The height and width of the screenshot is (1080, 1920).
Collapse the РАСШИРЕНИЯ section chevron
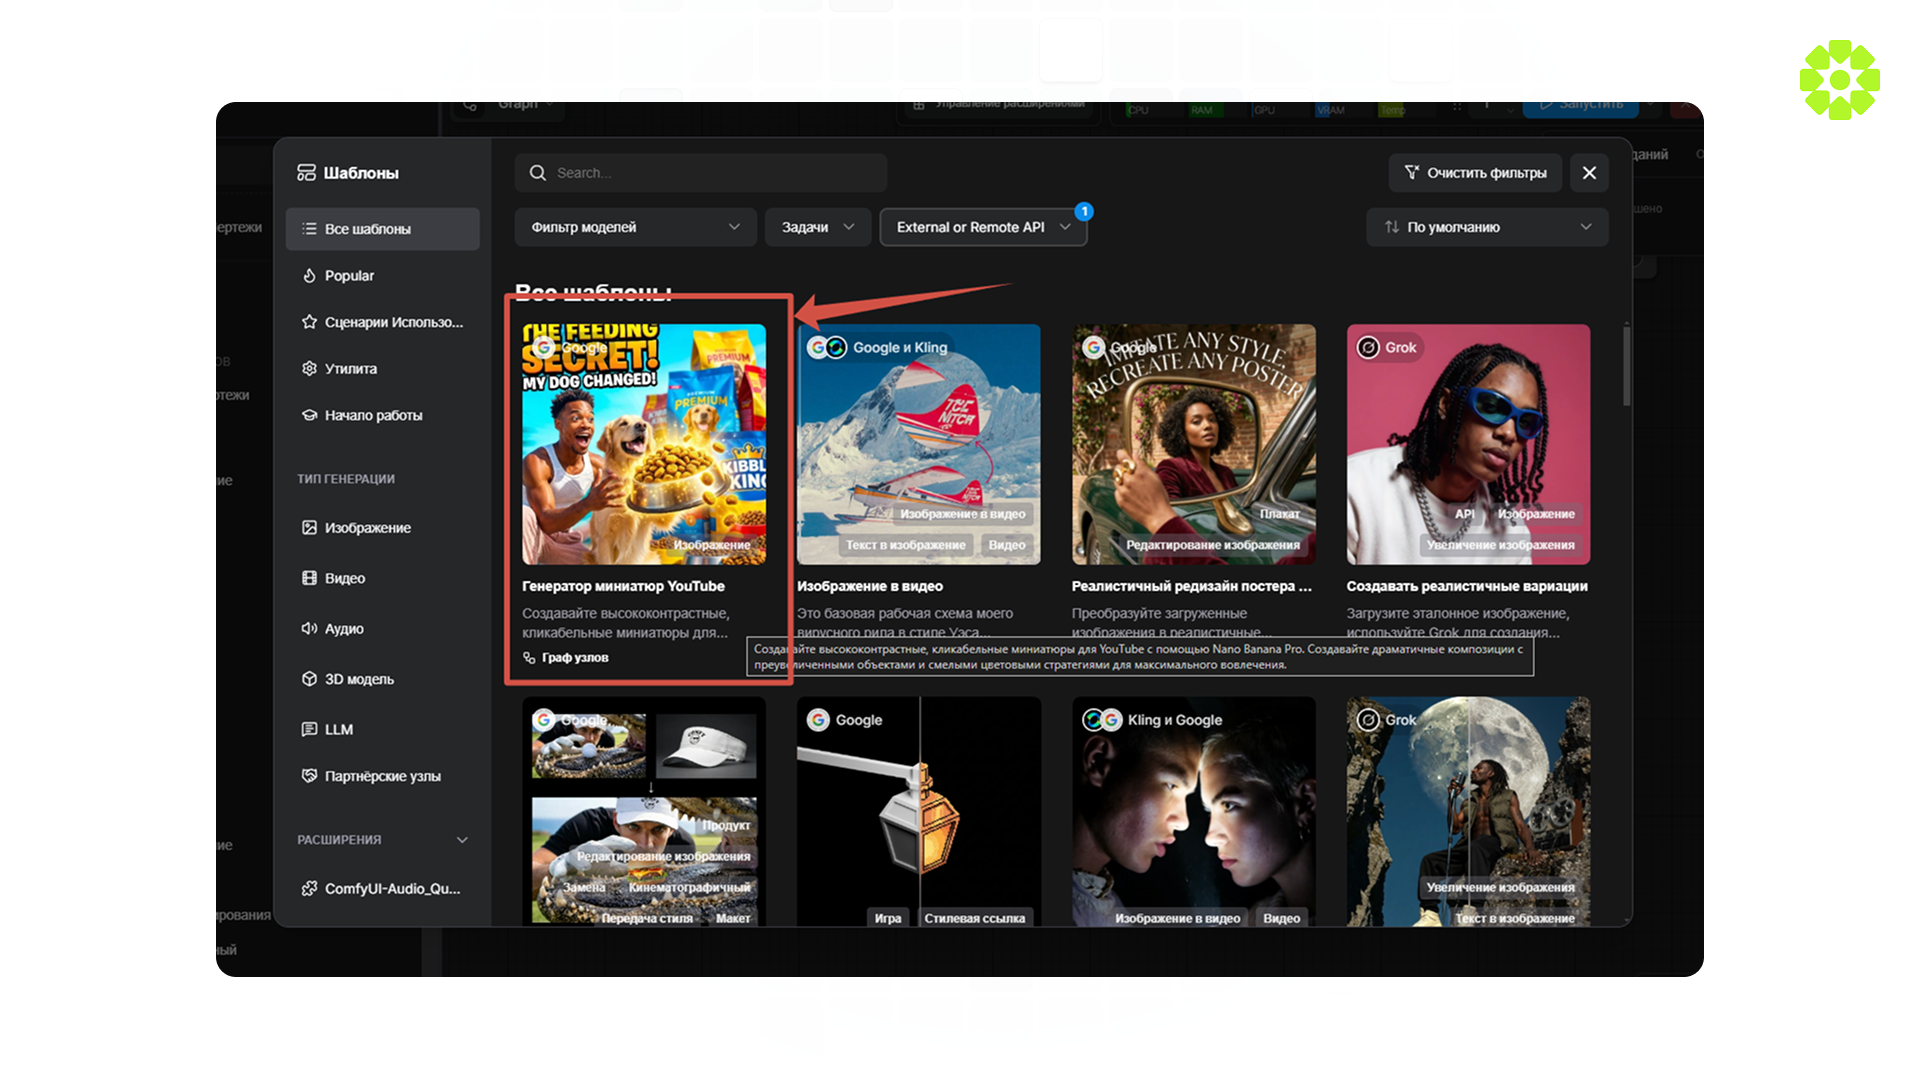click(462, 840)
